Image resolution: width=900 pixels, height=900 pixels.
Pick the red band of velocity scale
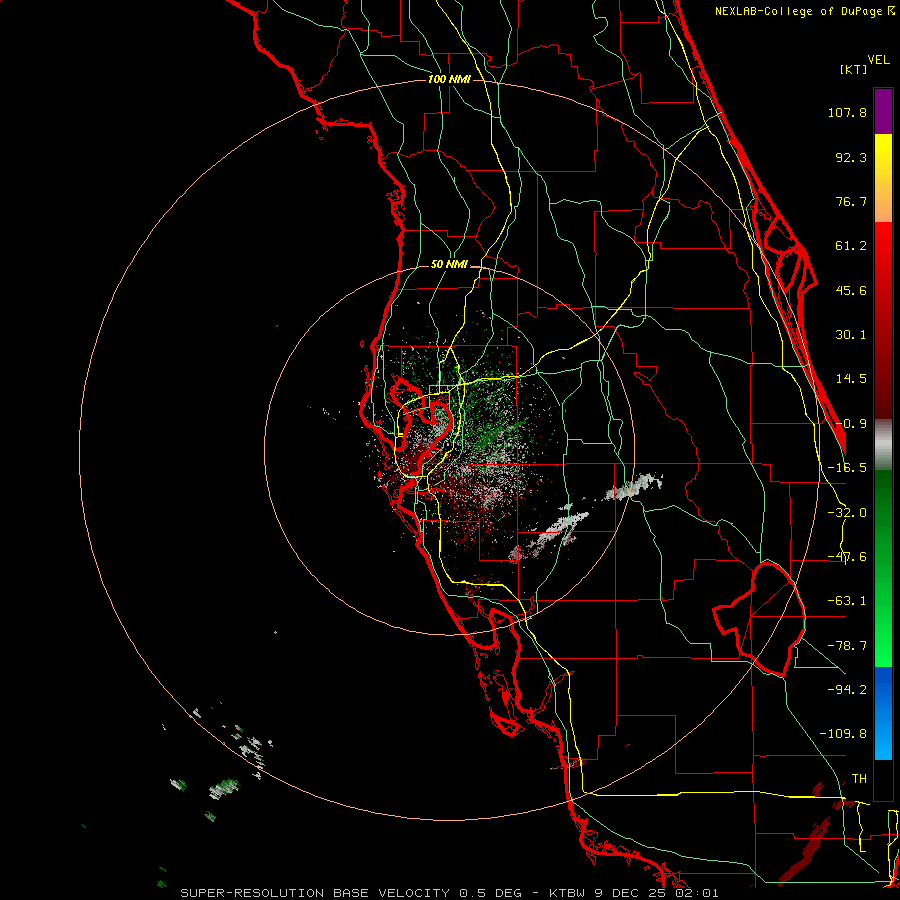pos(883,320)
